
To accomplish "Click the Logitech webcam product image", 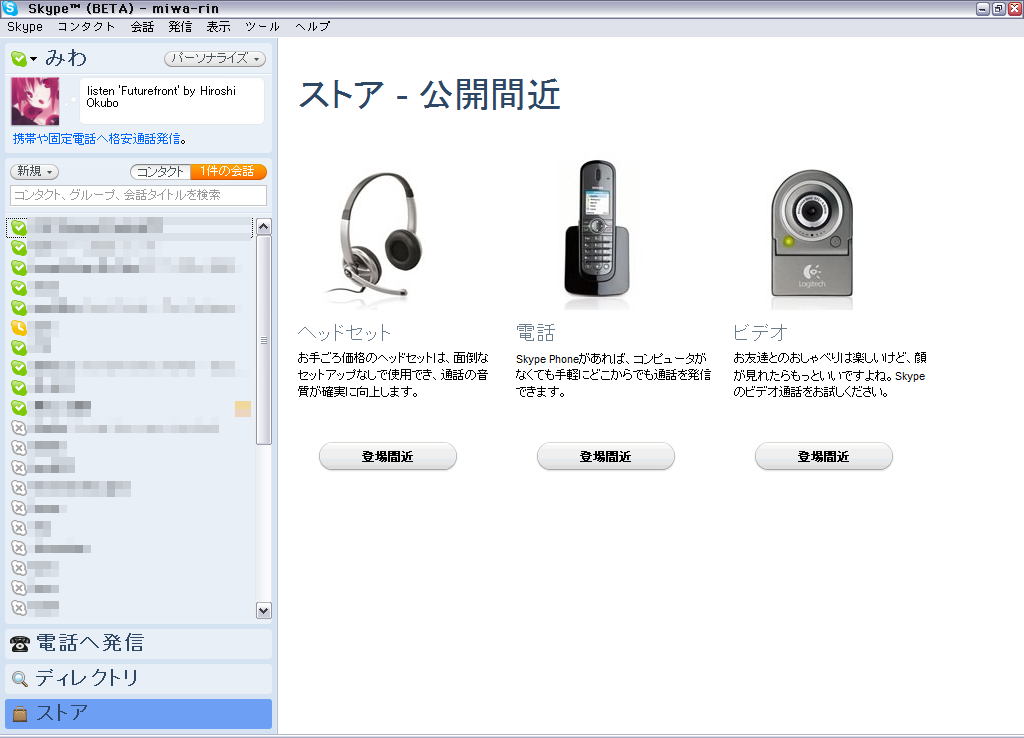I will 811,236.
